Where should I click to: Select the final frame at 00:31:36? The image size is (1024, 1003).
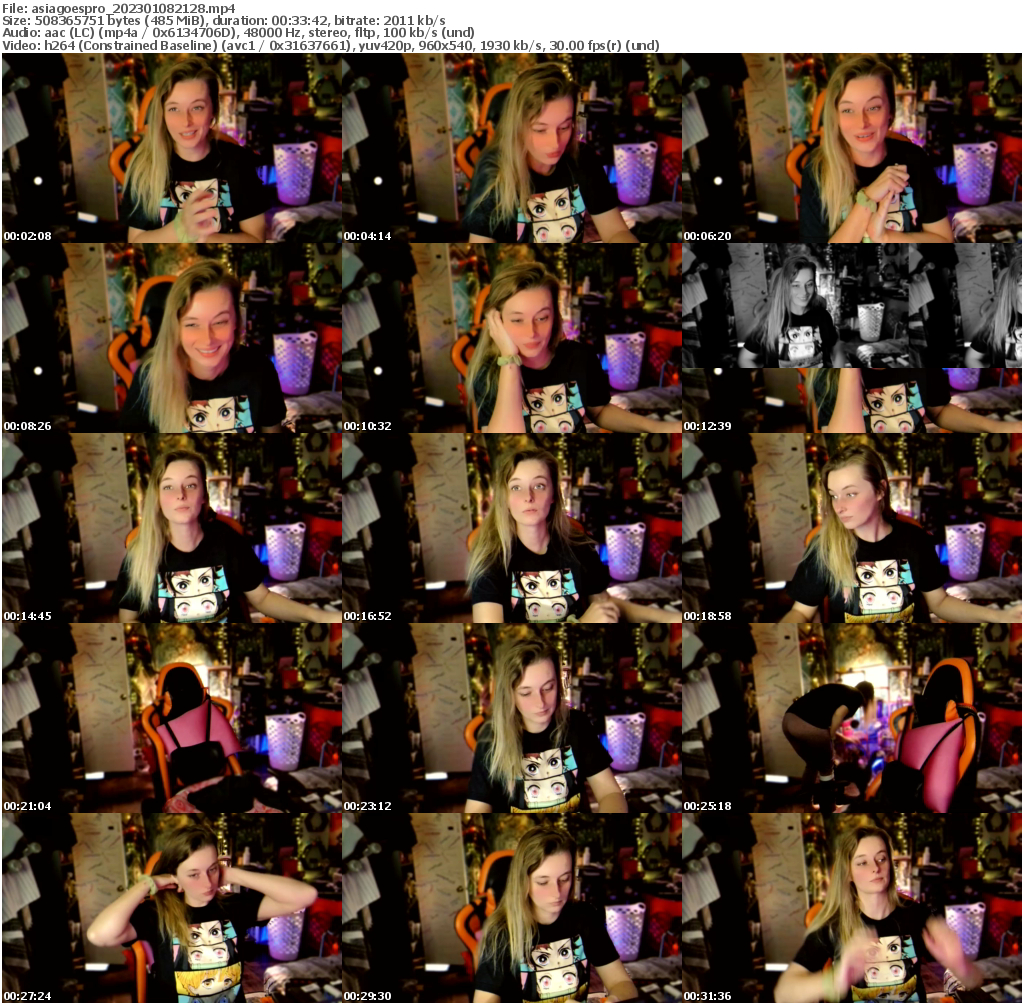852,909
